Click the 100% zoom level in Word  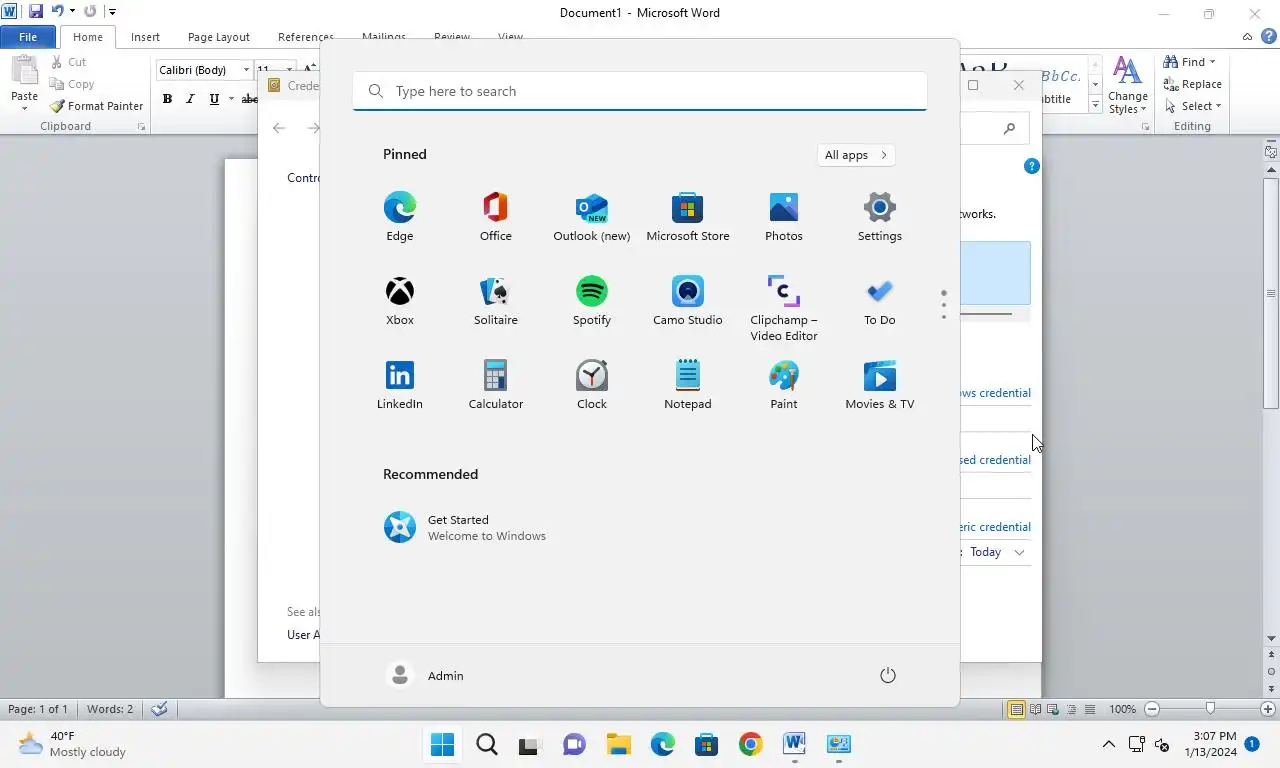point(1122,709)
